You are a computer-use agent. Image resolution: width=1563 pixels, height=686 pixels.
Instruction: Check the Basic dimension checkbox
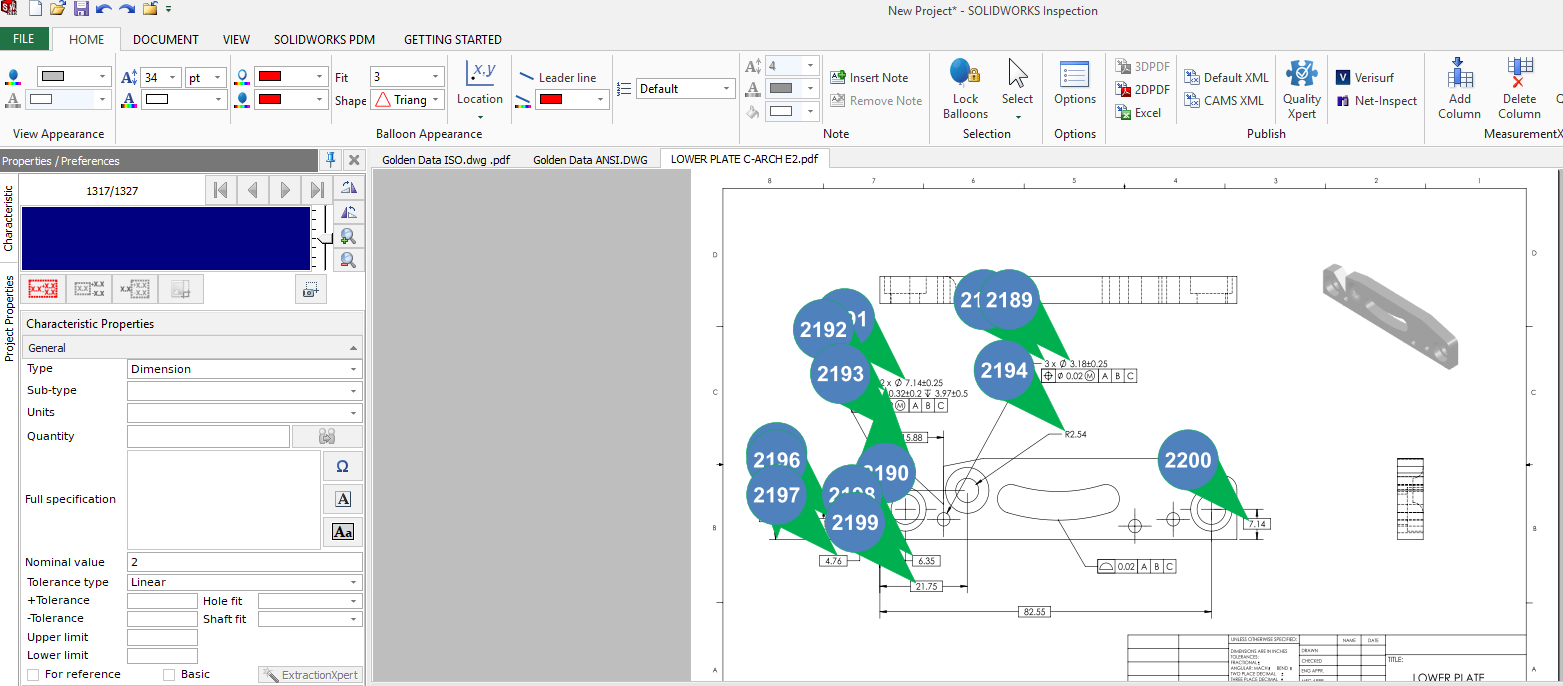[x=167, y=673]
